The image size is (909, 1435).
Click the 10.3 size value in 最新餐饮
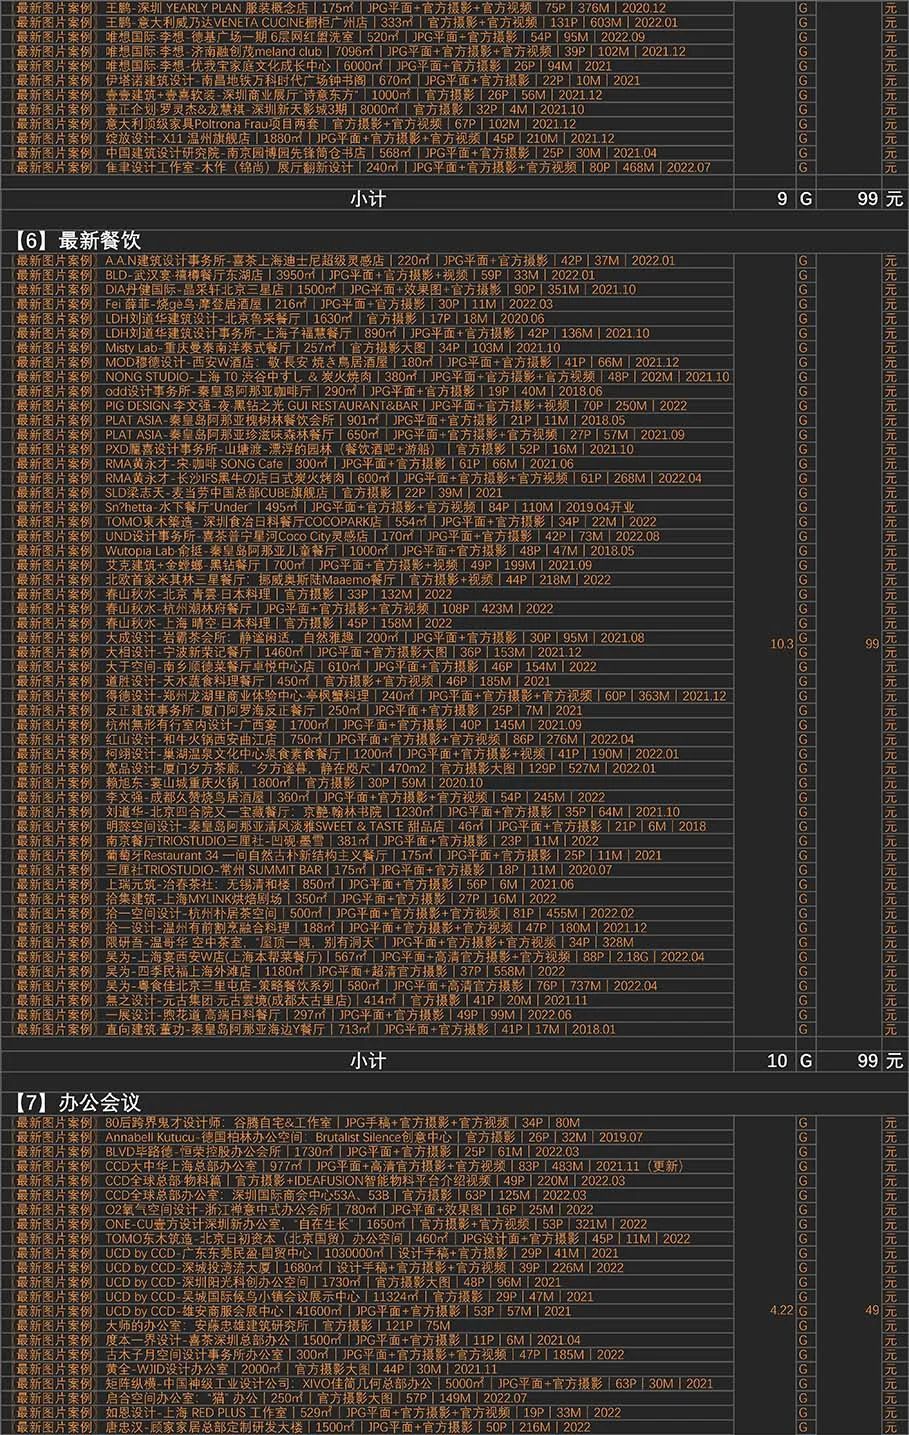(x=781, y=644)
